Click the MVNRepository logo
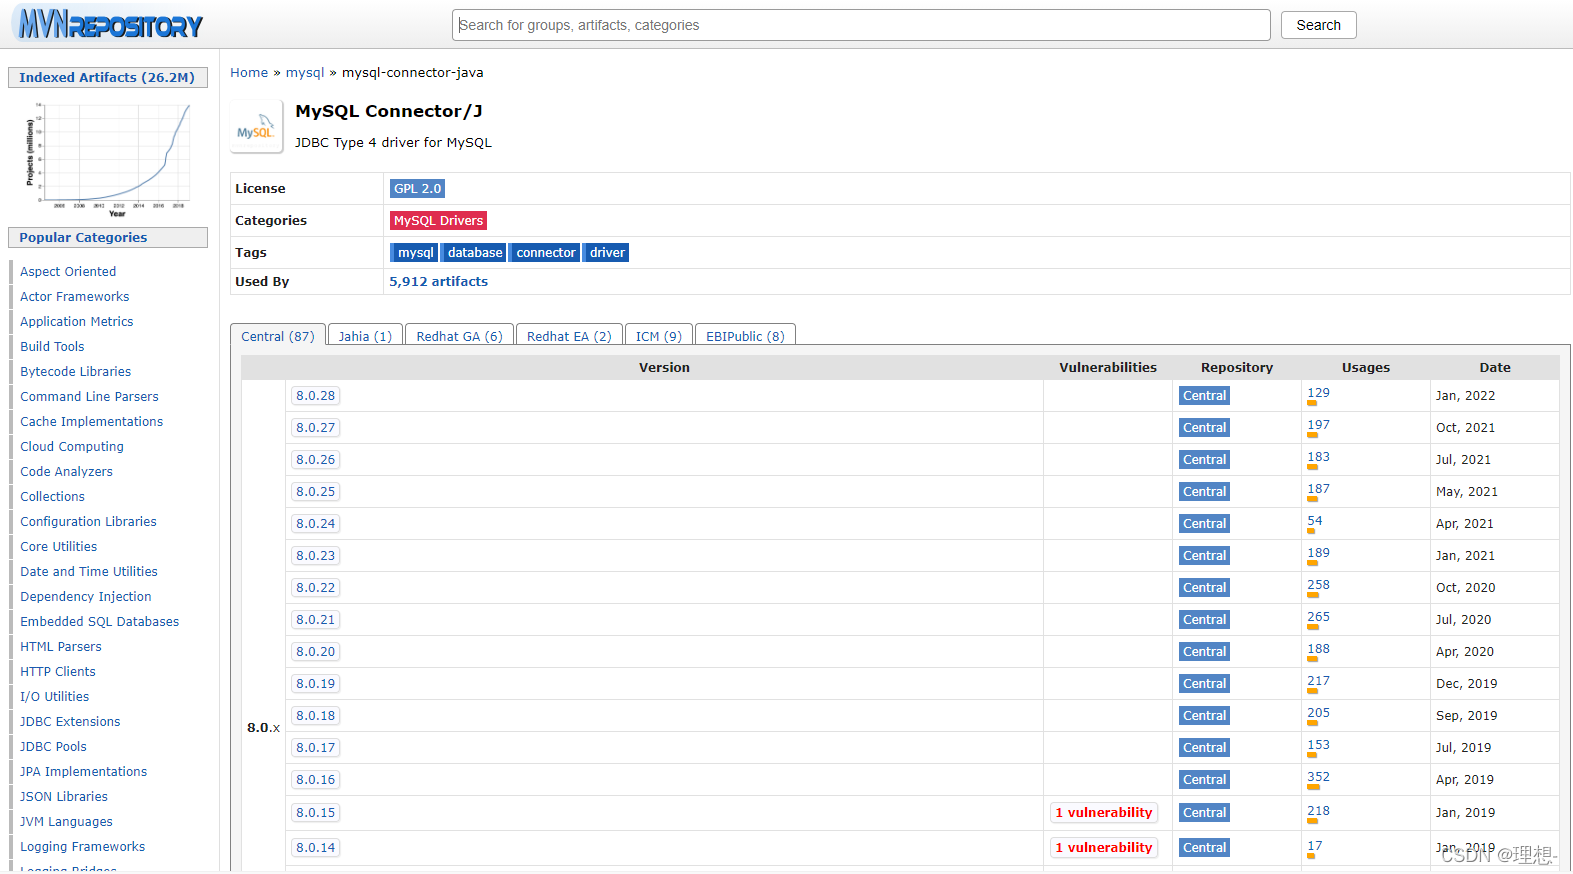This screenshot has height=874, width=1573. tap(110, 24)
